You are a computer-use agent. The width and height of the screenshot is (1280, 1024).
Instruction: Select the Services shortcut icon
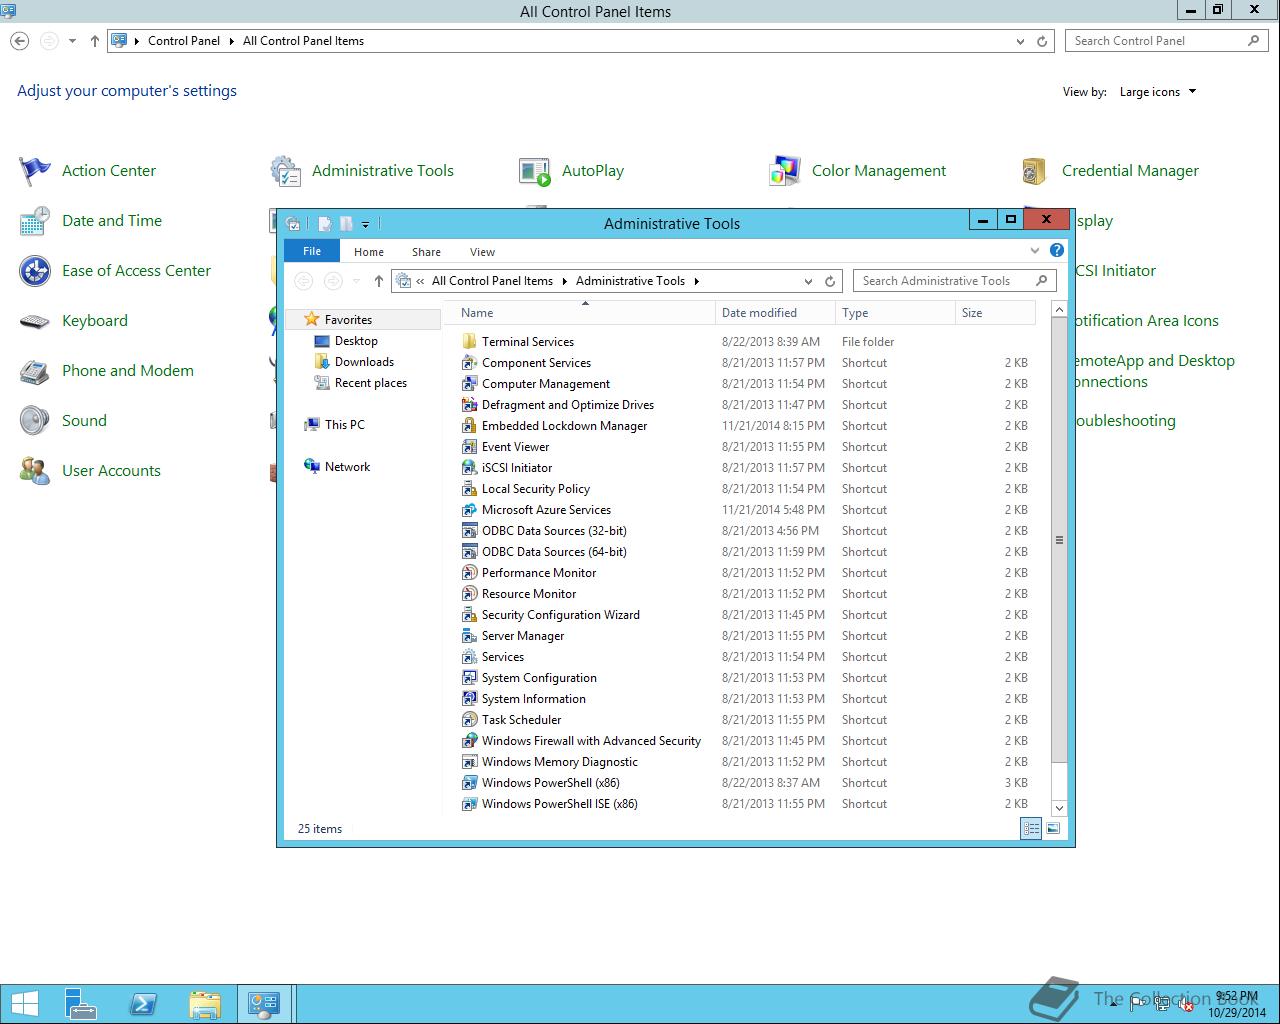pyautogui.click(x=469, y=657)
